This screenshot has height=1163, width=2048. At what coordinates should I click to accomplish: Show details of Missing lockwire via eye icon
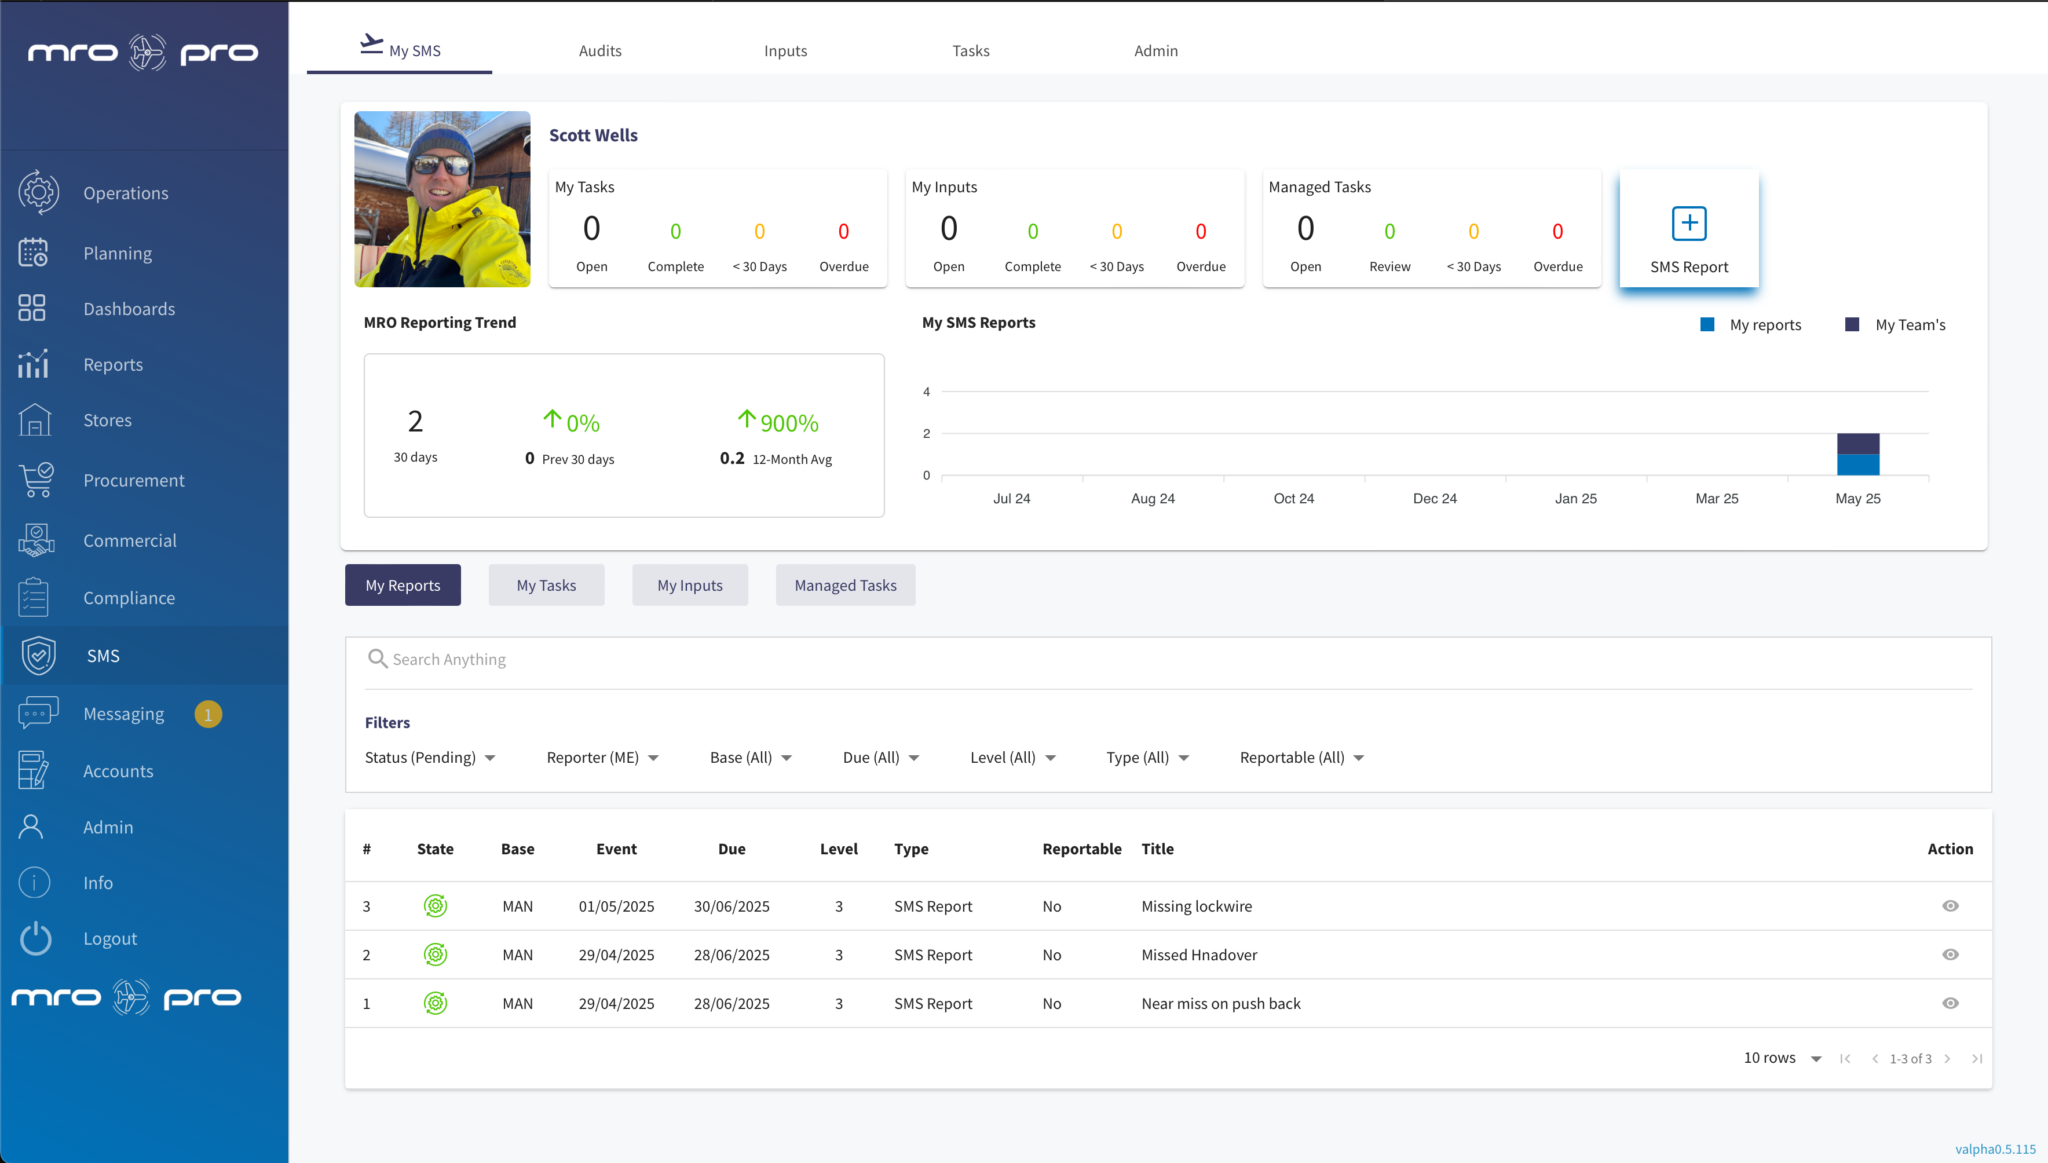pyautogui.click(x=1950, y=906)
